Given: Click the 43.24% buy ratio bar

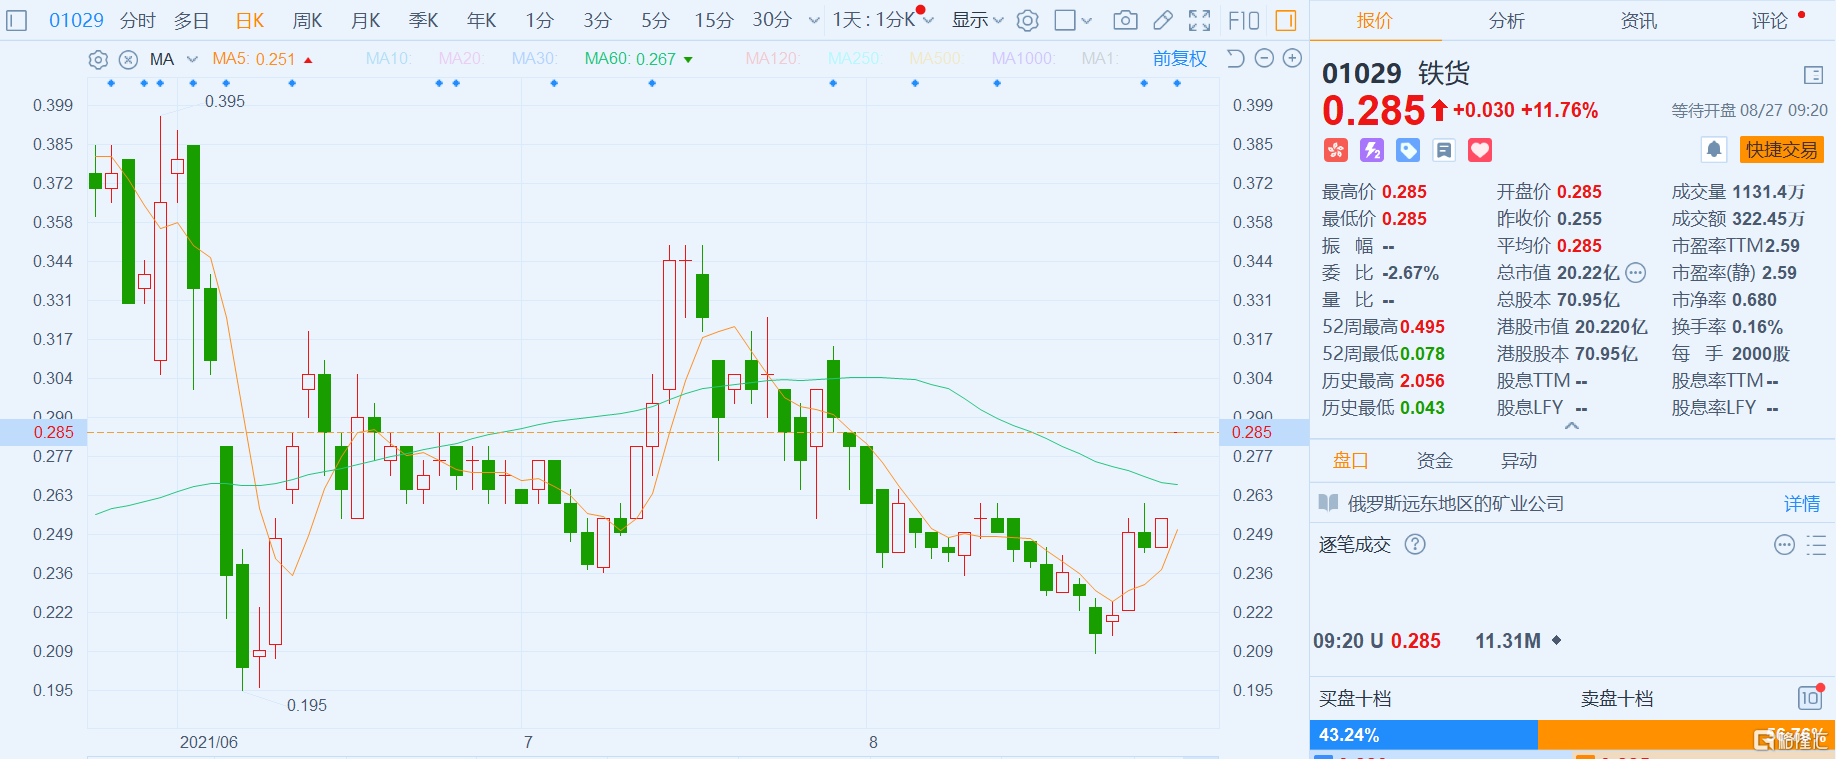Looking at the screenshot, I should click(x=1423, y=735).
